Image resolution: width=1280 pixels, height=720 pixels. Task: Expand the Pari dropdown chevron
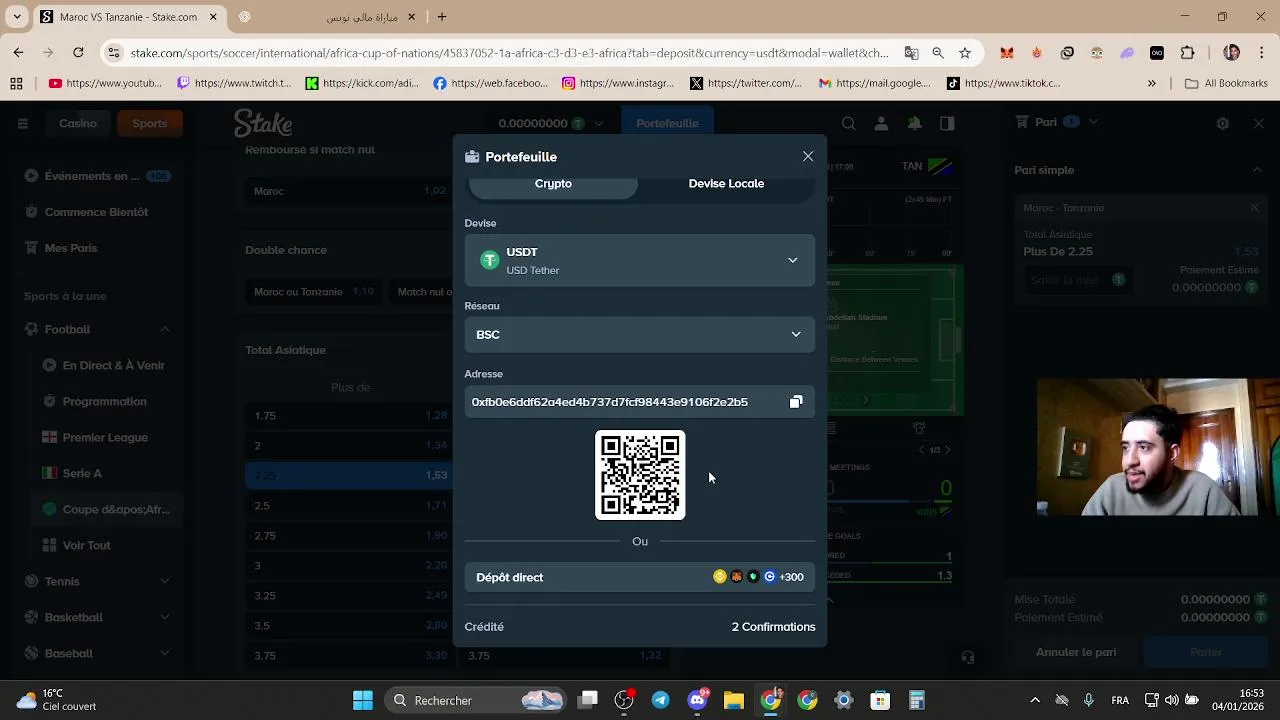(x=1093, y=122)
